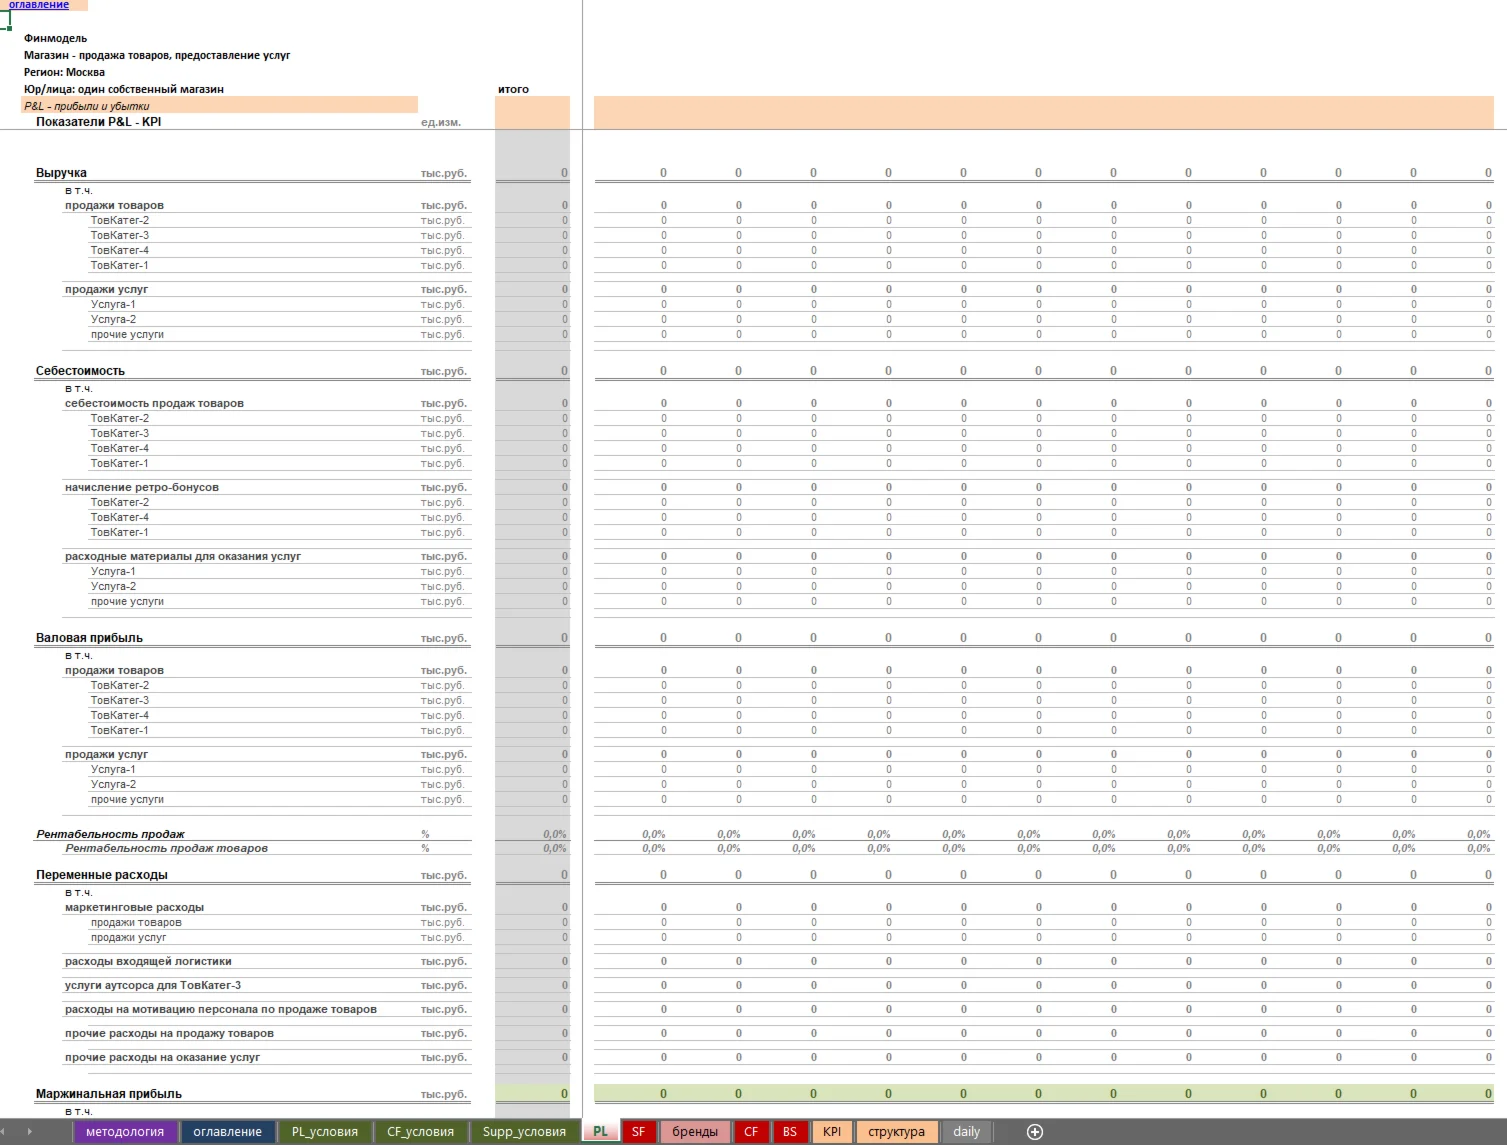1507x1145 pixels.
Task: Select the себестоимость продаж товаров cell
Action: [154, 404]
